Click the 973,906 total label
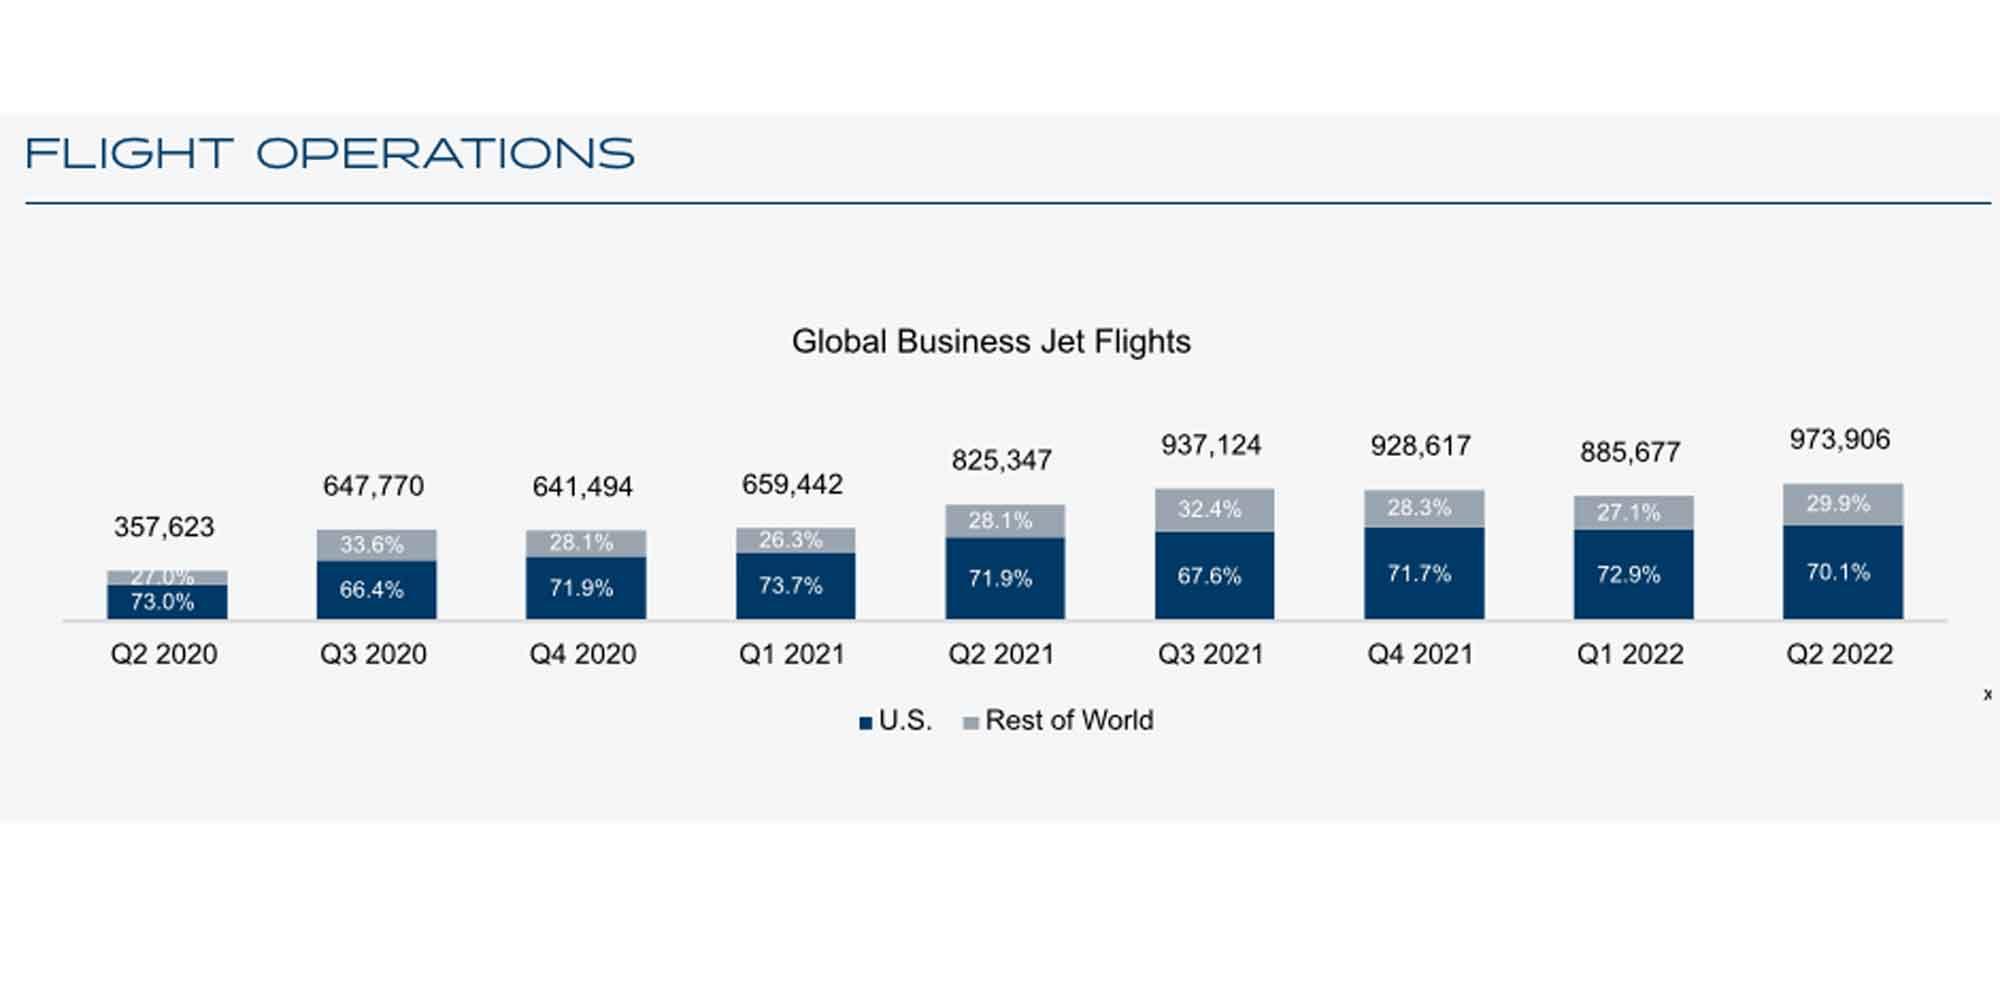Screen dimensions: 2000x1000 (1840, 440)
